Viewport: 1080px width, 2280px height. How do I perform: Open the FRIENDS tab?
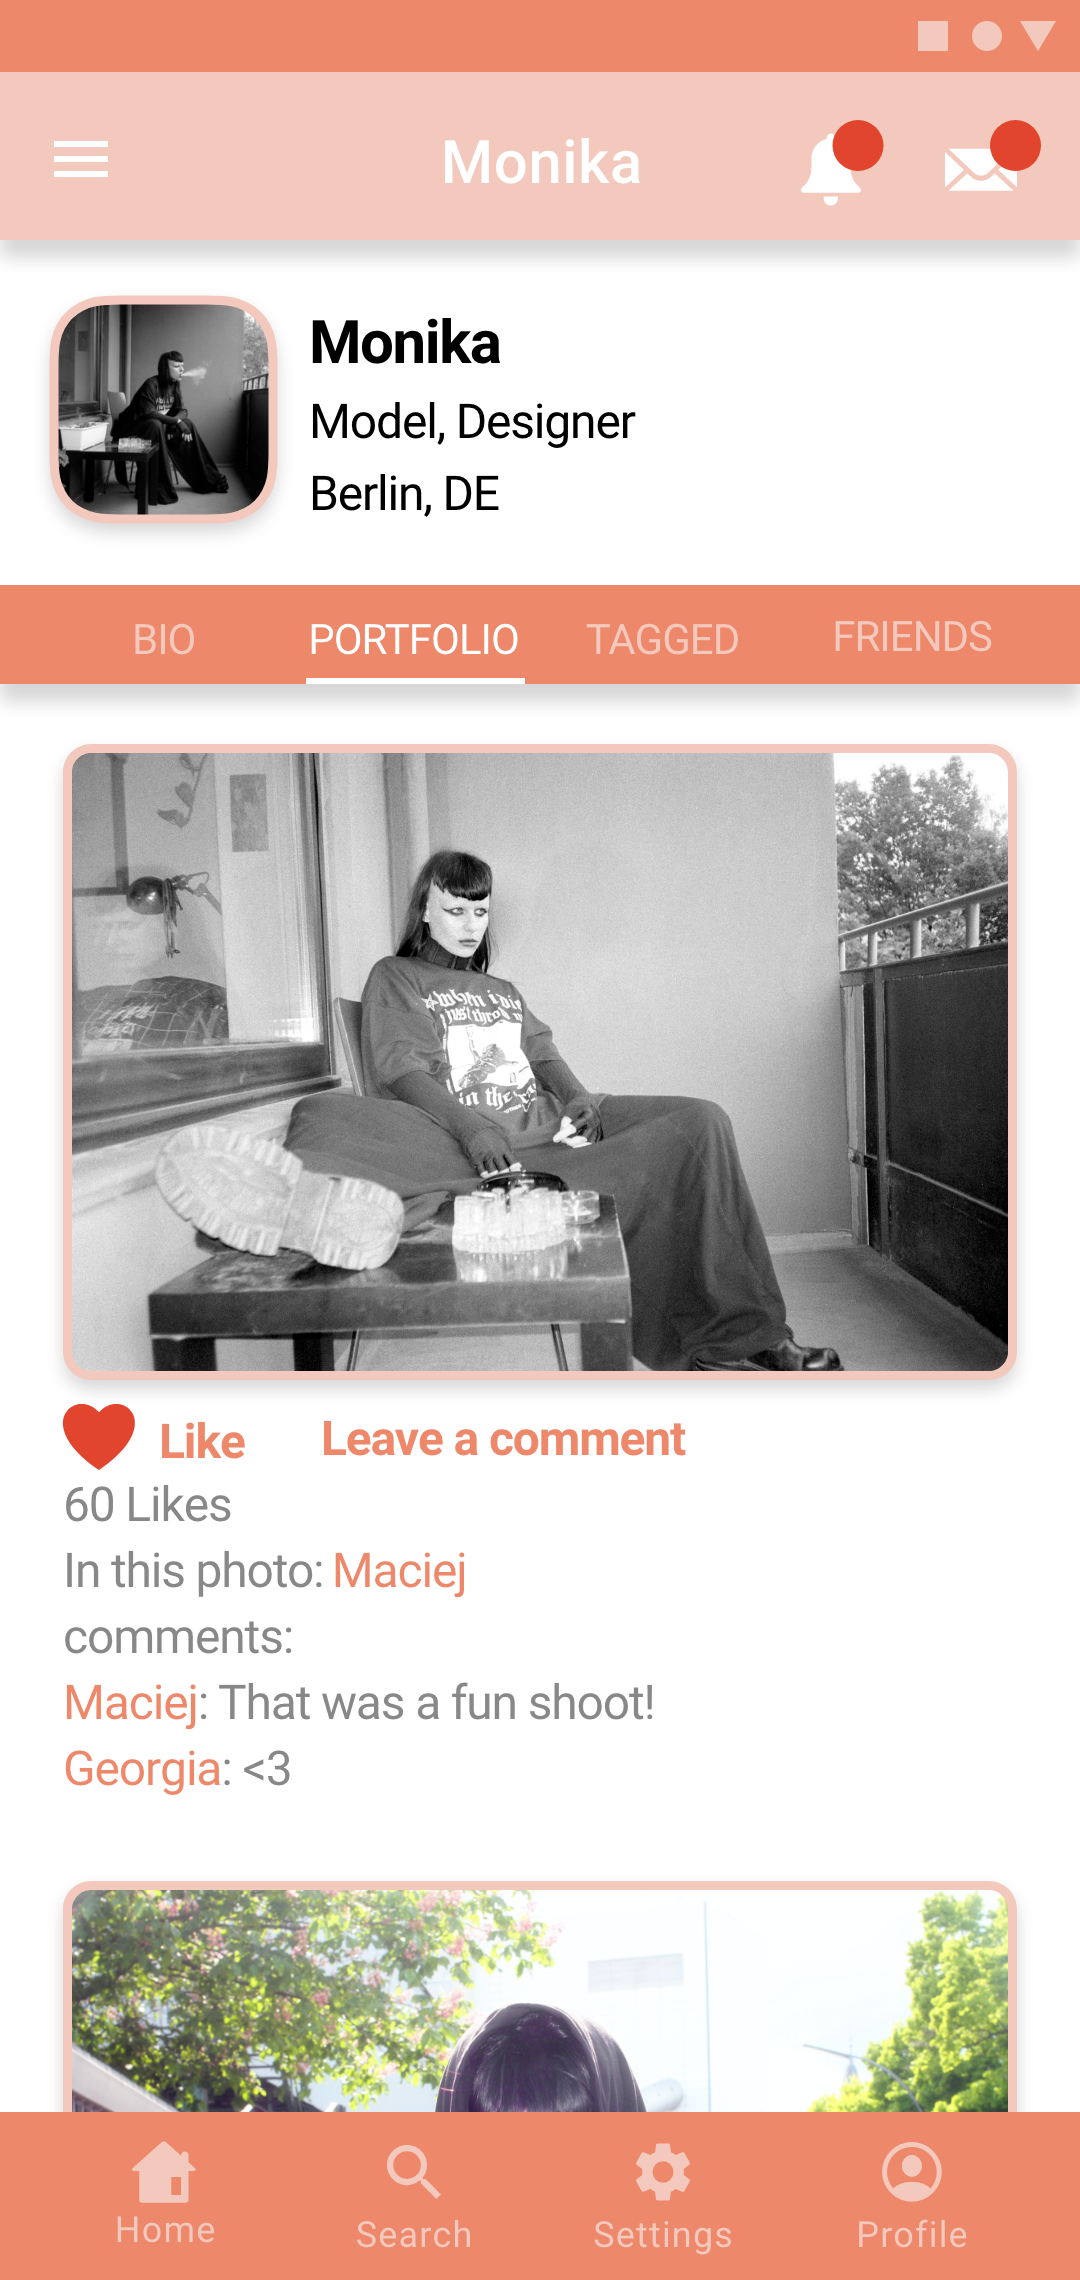(x=912, y=636)
